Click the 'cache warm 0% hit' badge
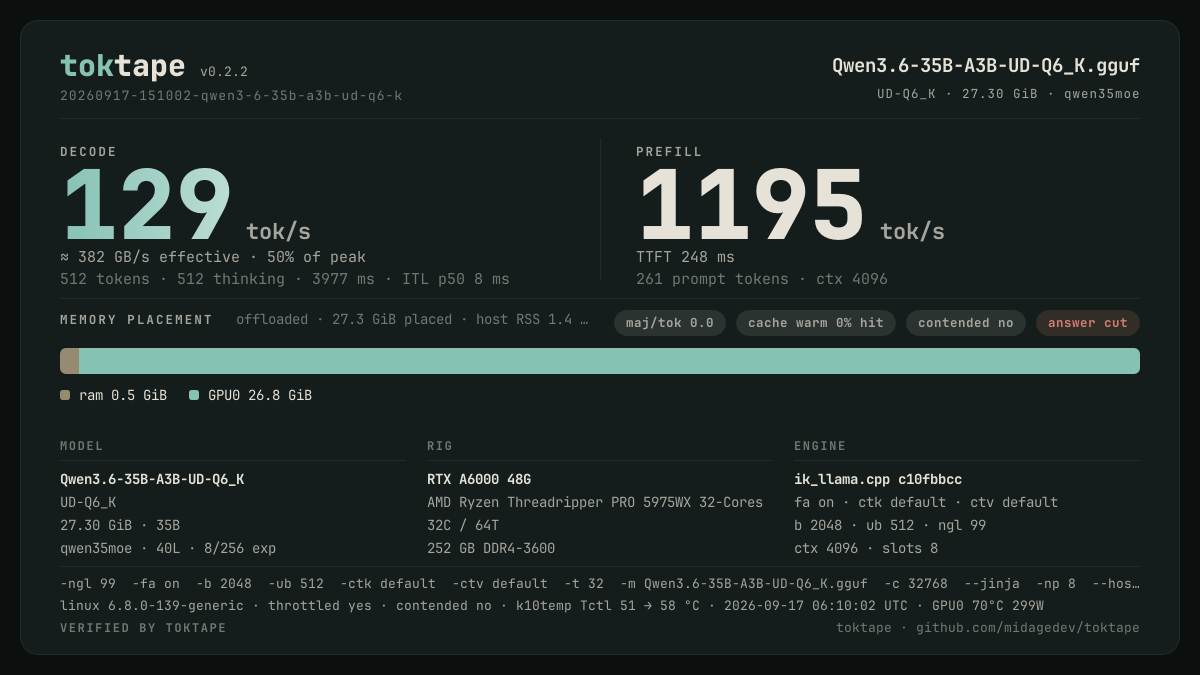Screen dimensions: 1200x675 click(816, 323)
